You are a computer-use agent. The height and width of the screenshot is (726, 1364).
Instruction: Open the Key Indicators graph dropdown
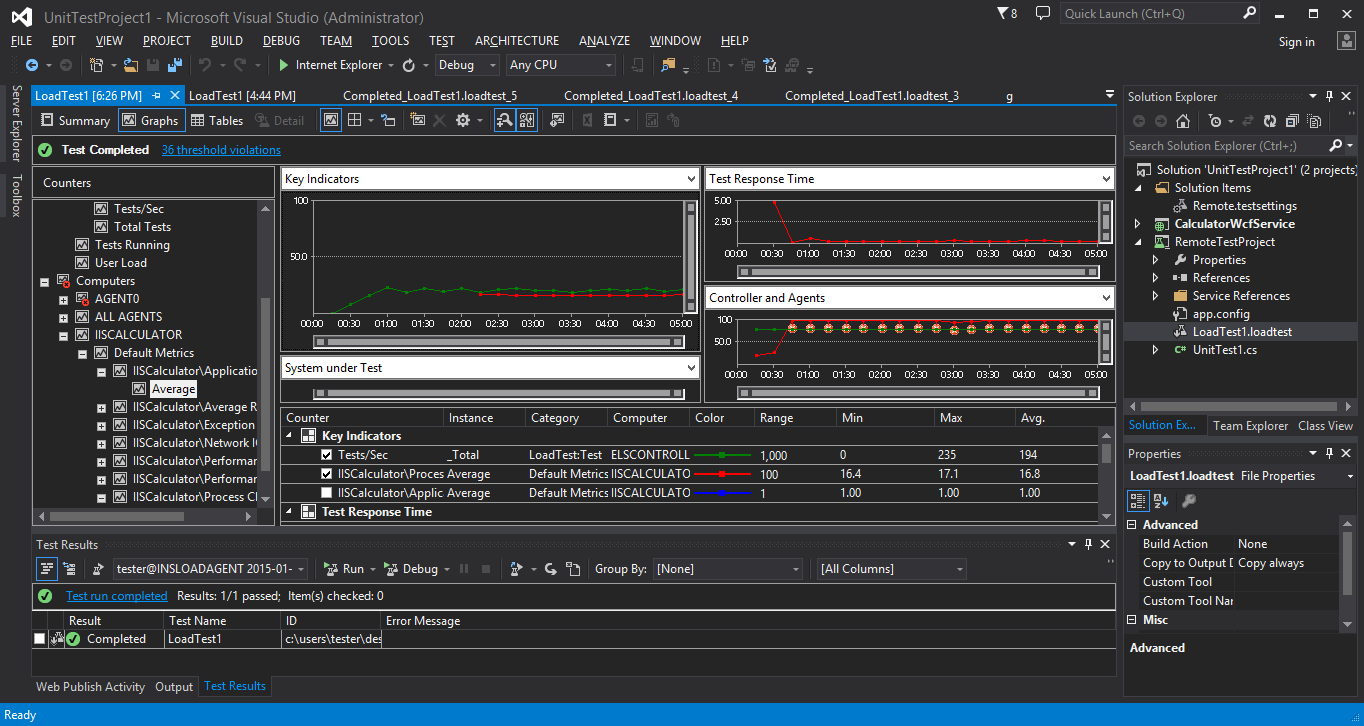pyautogui.click(x=691, y=179)
